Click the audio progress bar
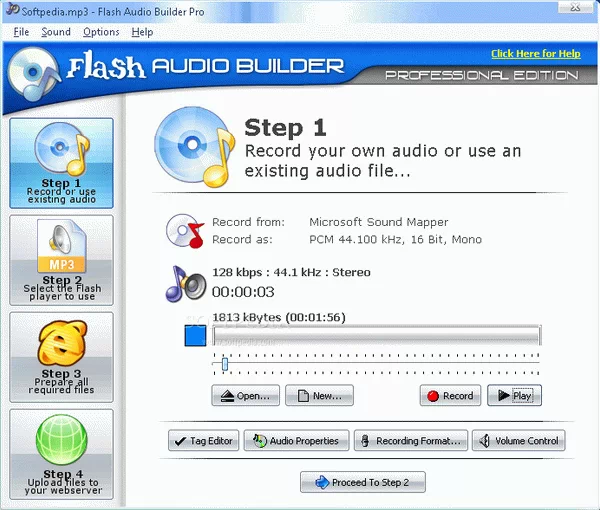600x510 pixels. click(x=377, y=336)
